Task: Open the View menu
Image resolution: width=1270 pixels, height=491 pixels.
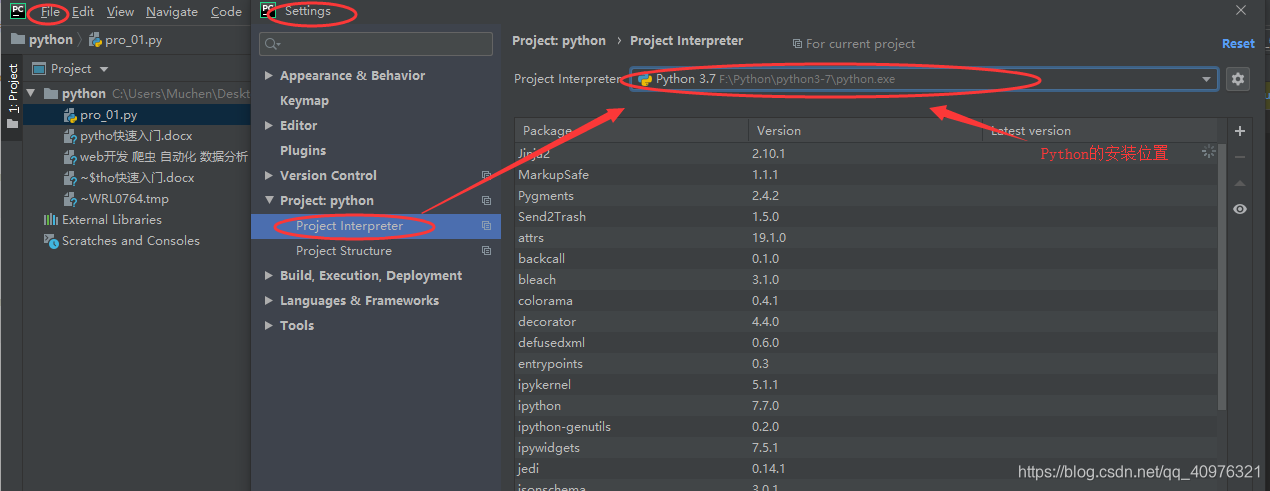Action: [x=120, y=12]
